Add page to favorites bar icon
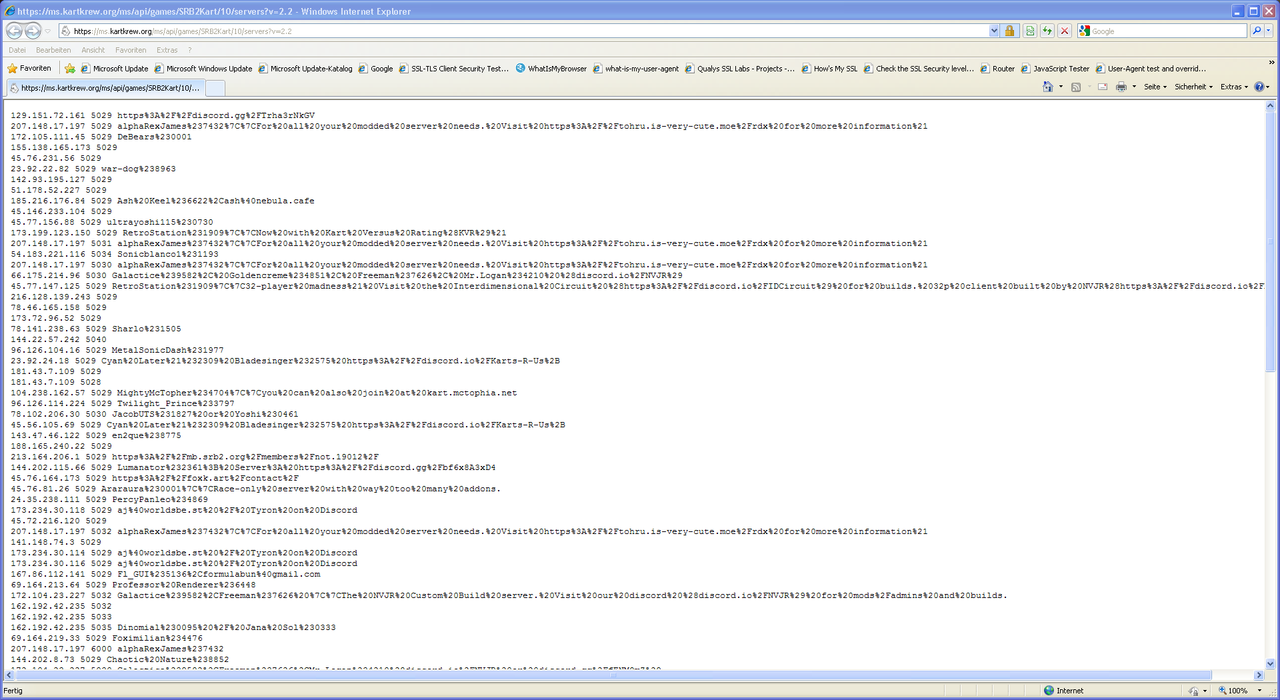1280x700 pixels. [x=70, y=69]
